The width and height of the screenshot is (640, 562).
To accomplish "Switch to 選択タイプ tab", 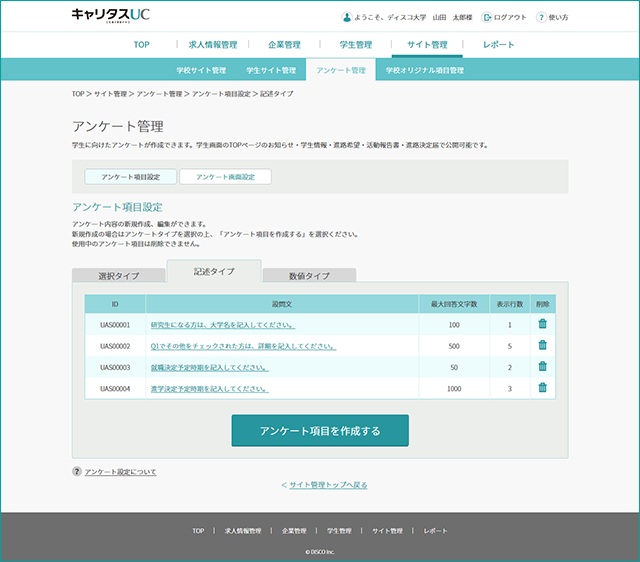I will click(119, 275).
